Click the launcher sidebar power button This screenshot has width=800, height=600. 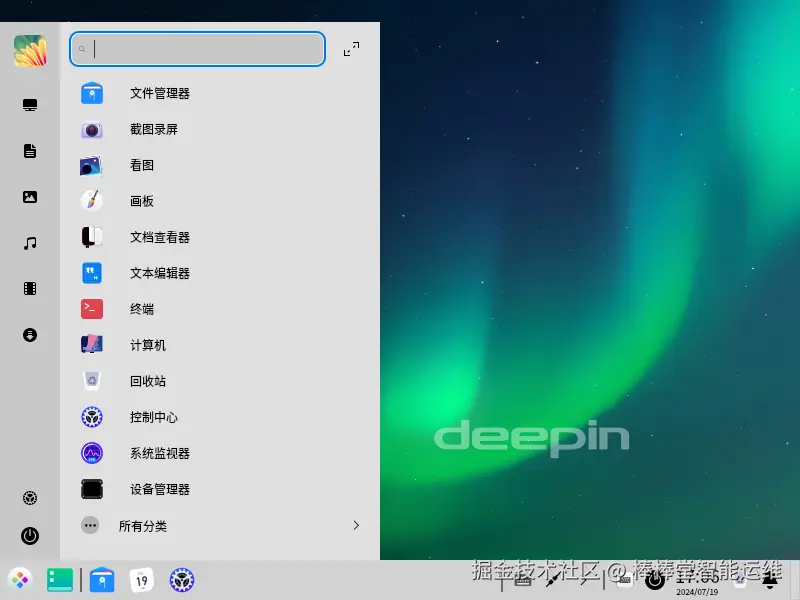pos(30,536)
